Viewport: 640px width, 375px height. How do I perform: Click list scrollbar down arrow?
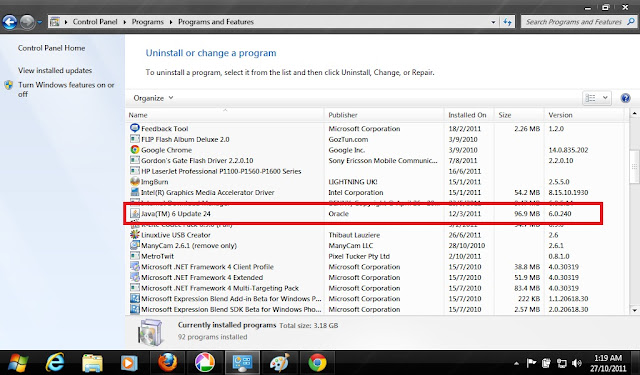(x=634, y=310)
